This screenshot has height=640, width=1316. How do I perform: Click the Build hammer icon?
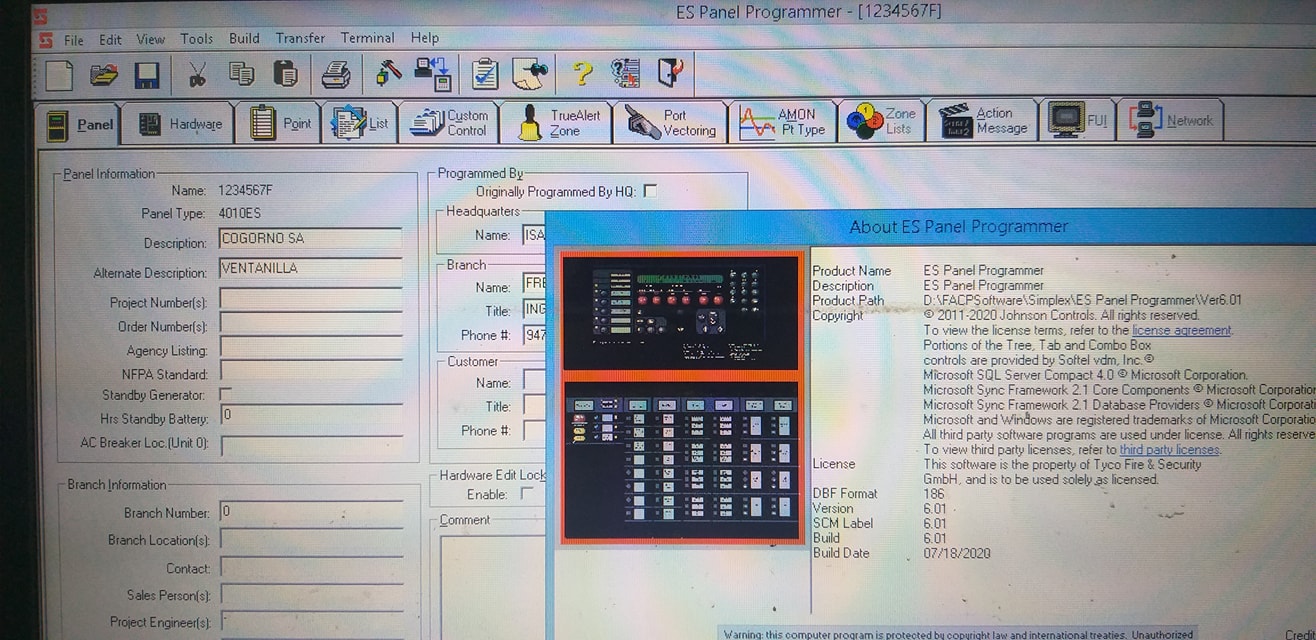388,75
